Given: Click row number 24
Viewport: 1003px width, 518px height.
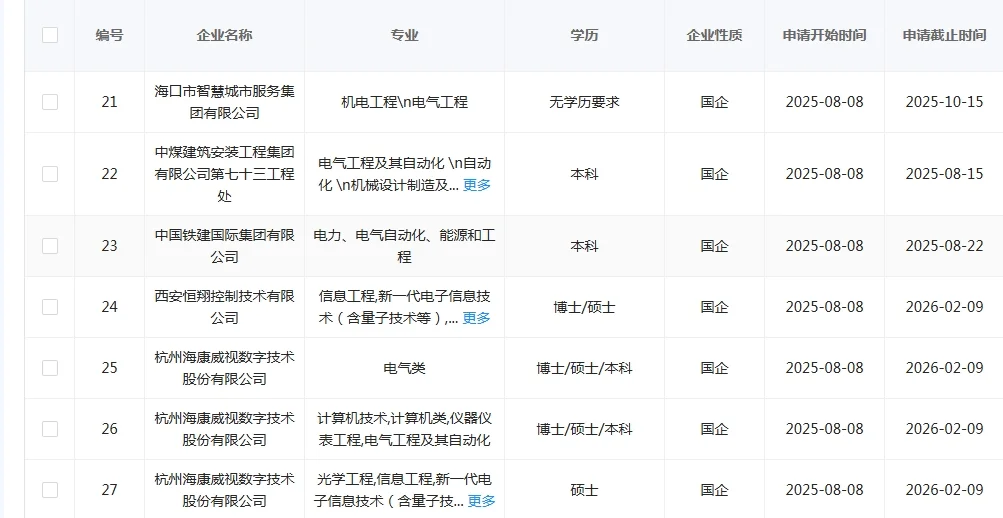Looking at the screenshot, I should 109,307.
